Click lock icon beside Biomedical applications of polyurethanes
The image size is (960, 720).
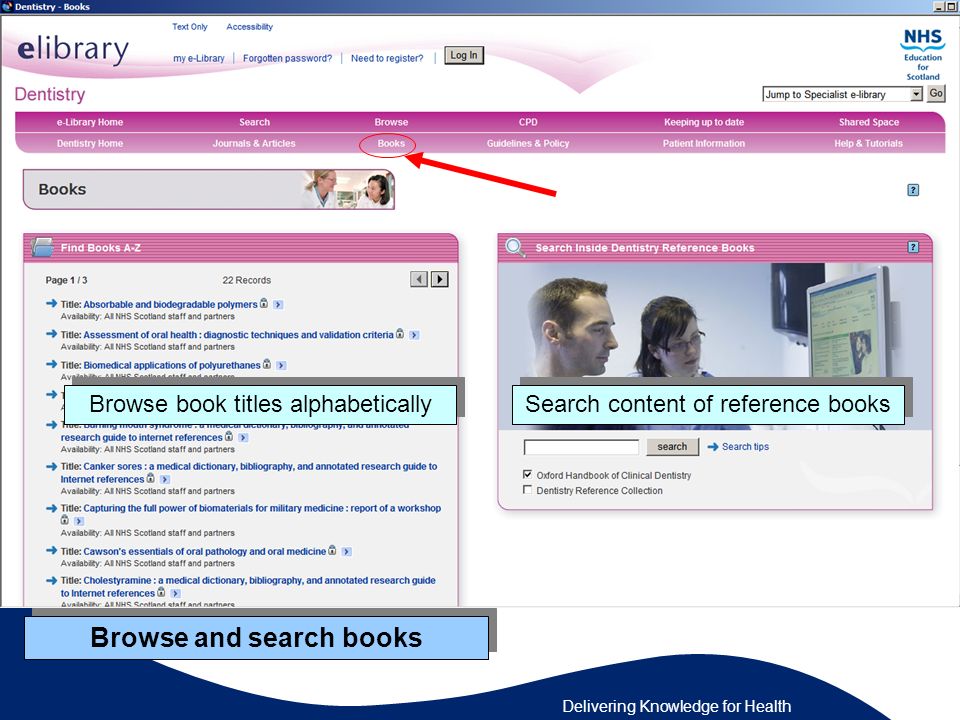tap(267, 364)
